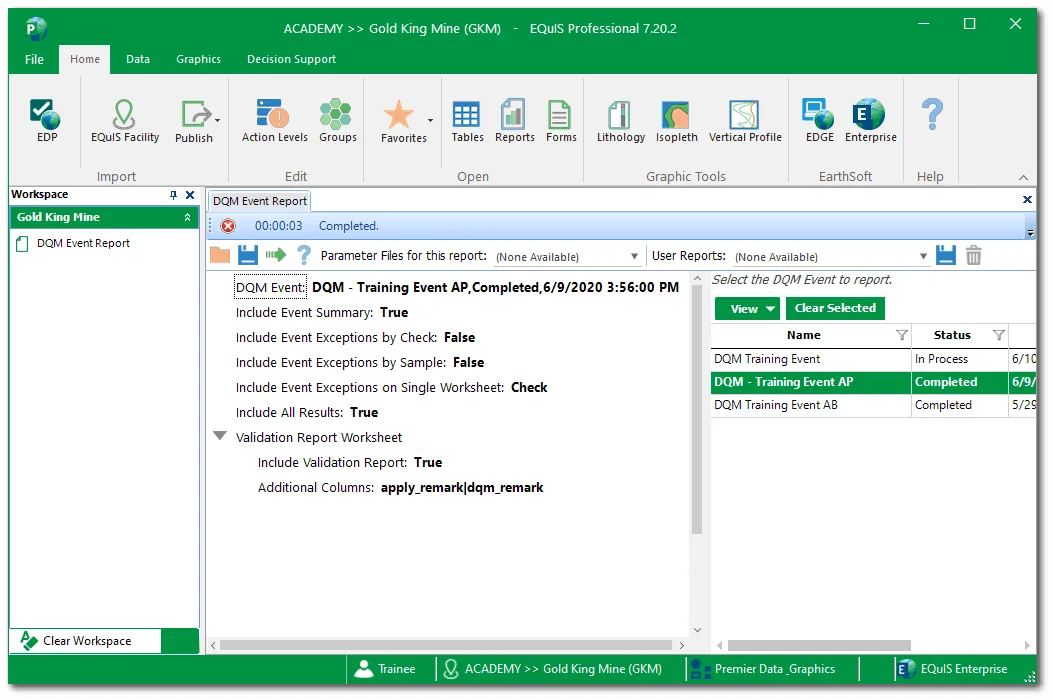Image resolution: width=1053 pixels, height=700 pixels.
Task: Launch the Vertical Profile tool
Action: [745, 121]
